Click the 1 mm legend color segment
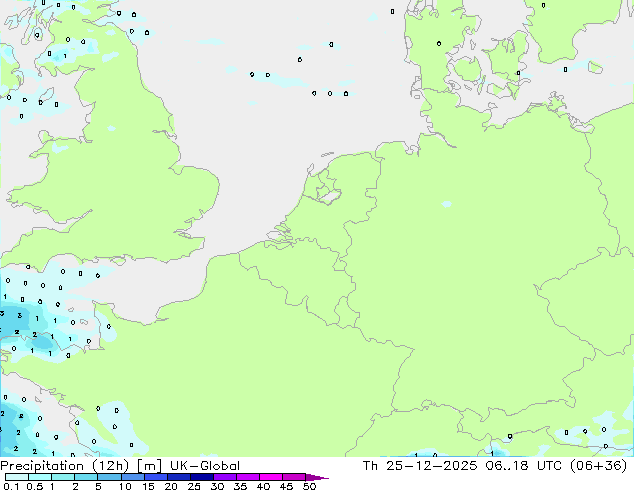Screen dimensions: 634x490 pyautogui.click(x=63, y=478)
